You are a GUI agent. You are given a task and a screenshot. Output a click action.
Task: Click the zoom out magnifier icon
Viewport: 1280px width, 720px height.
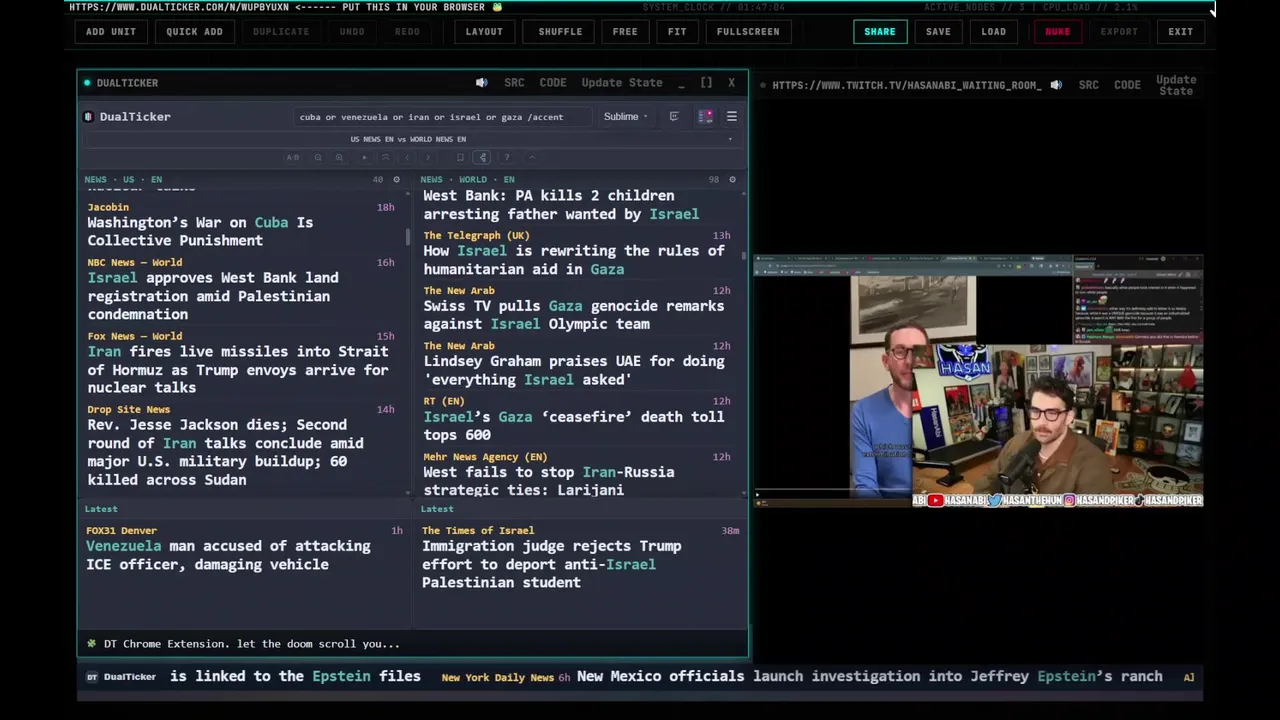click(x=318, y=157)
